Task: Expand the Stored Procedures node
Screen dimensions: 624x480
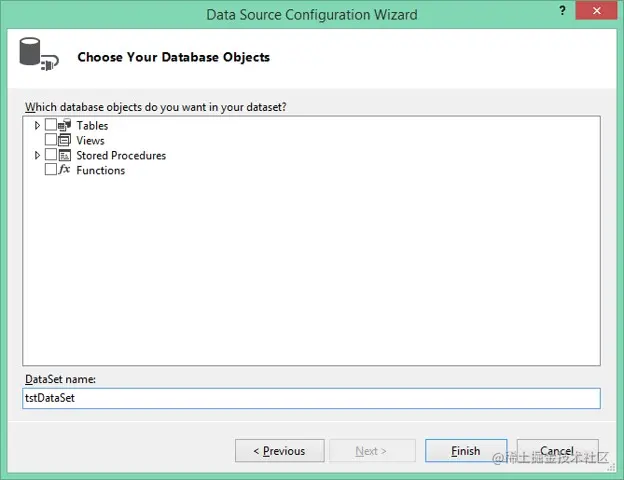Action: (37, 155)
